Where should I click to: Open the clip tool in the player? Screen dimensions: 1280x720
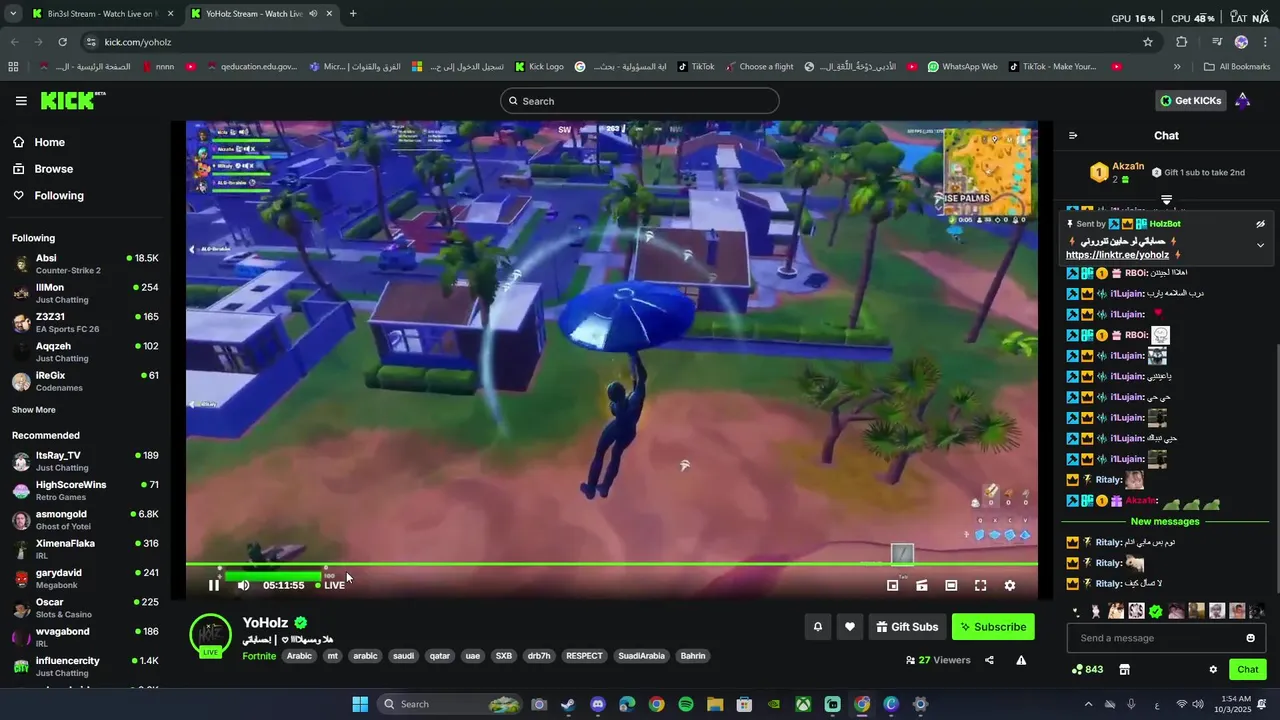(922, 585)
